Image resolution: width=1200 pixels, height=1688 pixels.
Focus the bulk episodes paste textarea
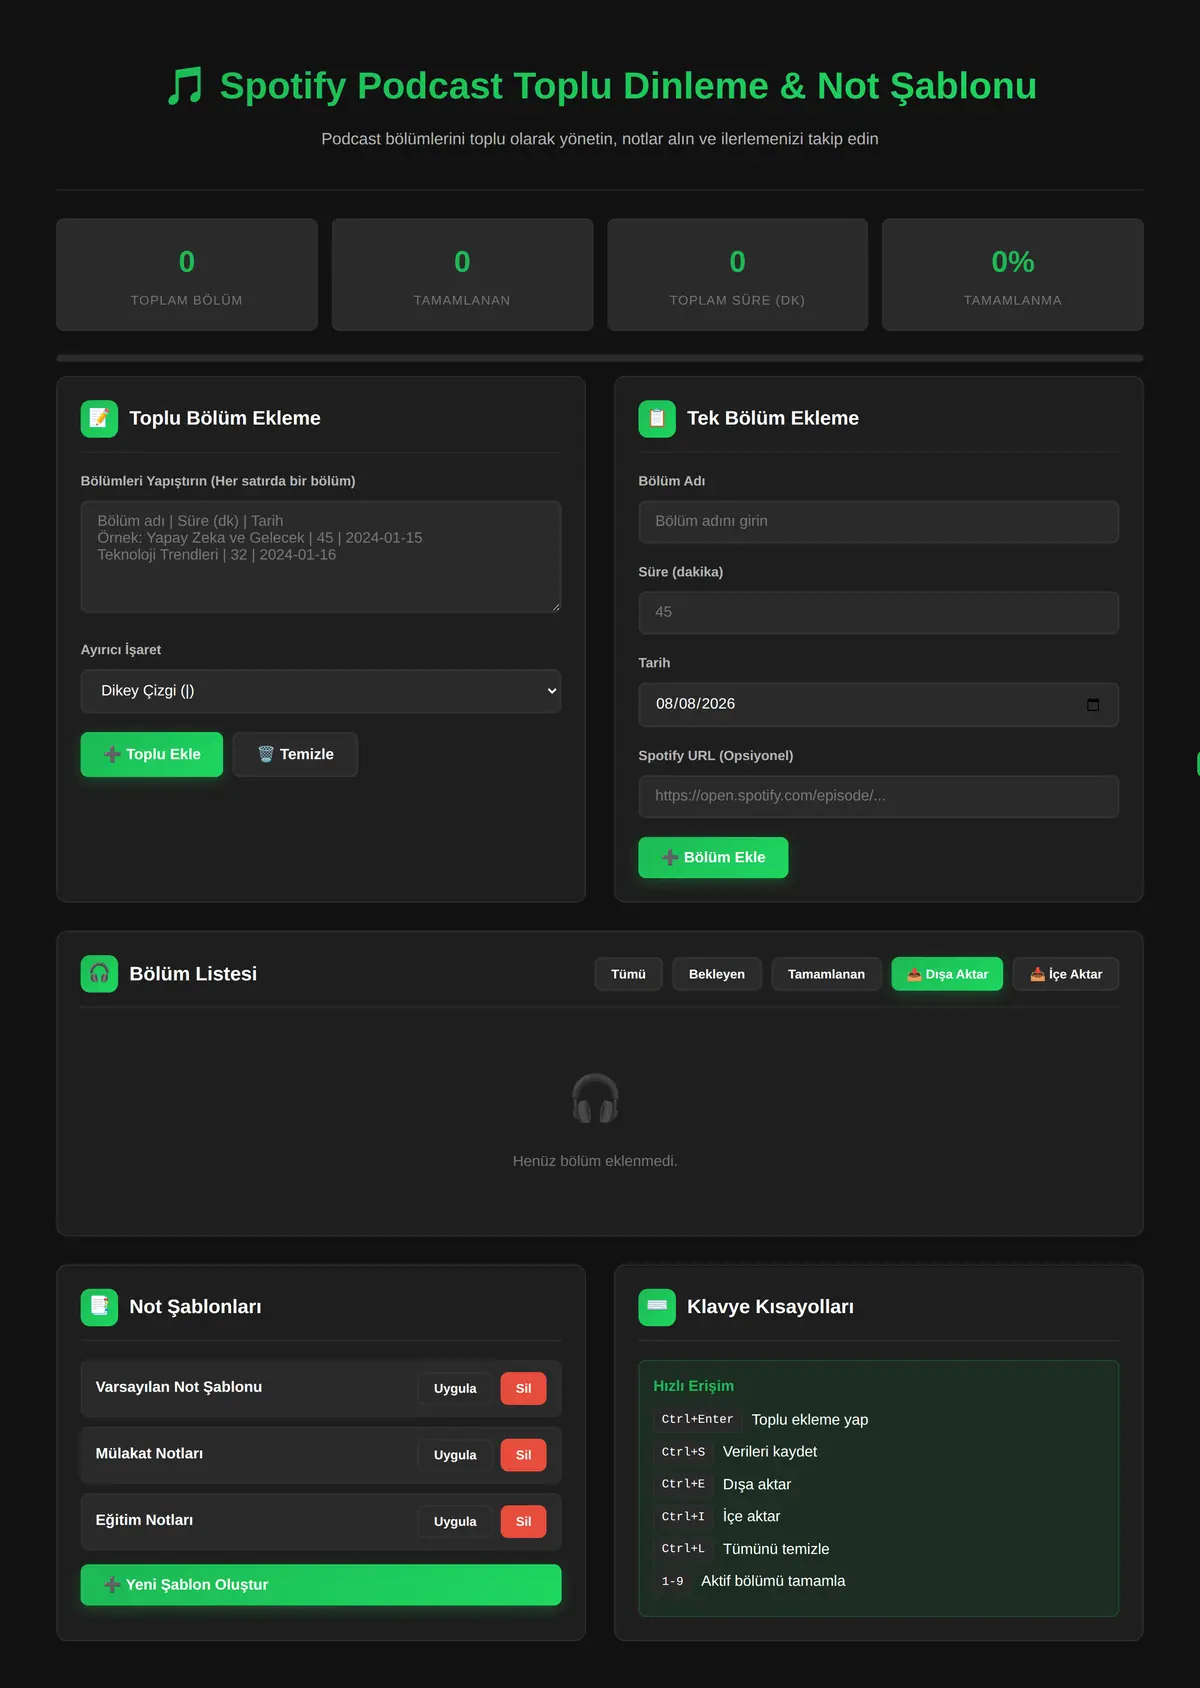pos(321,557)
